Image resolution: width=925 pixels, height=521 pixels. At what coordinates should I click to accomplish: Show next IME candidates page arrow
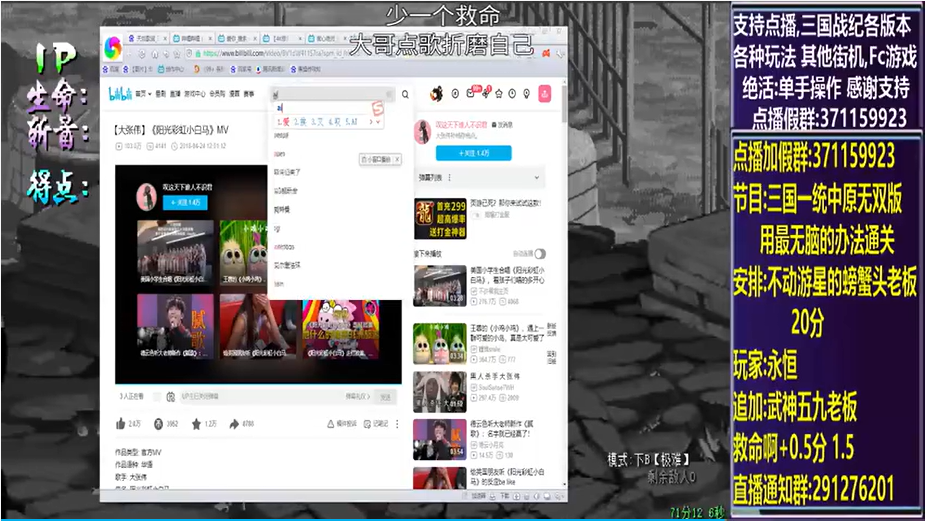(x=371, y=122)
